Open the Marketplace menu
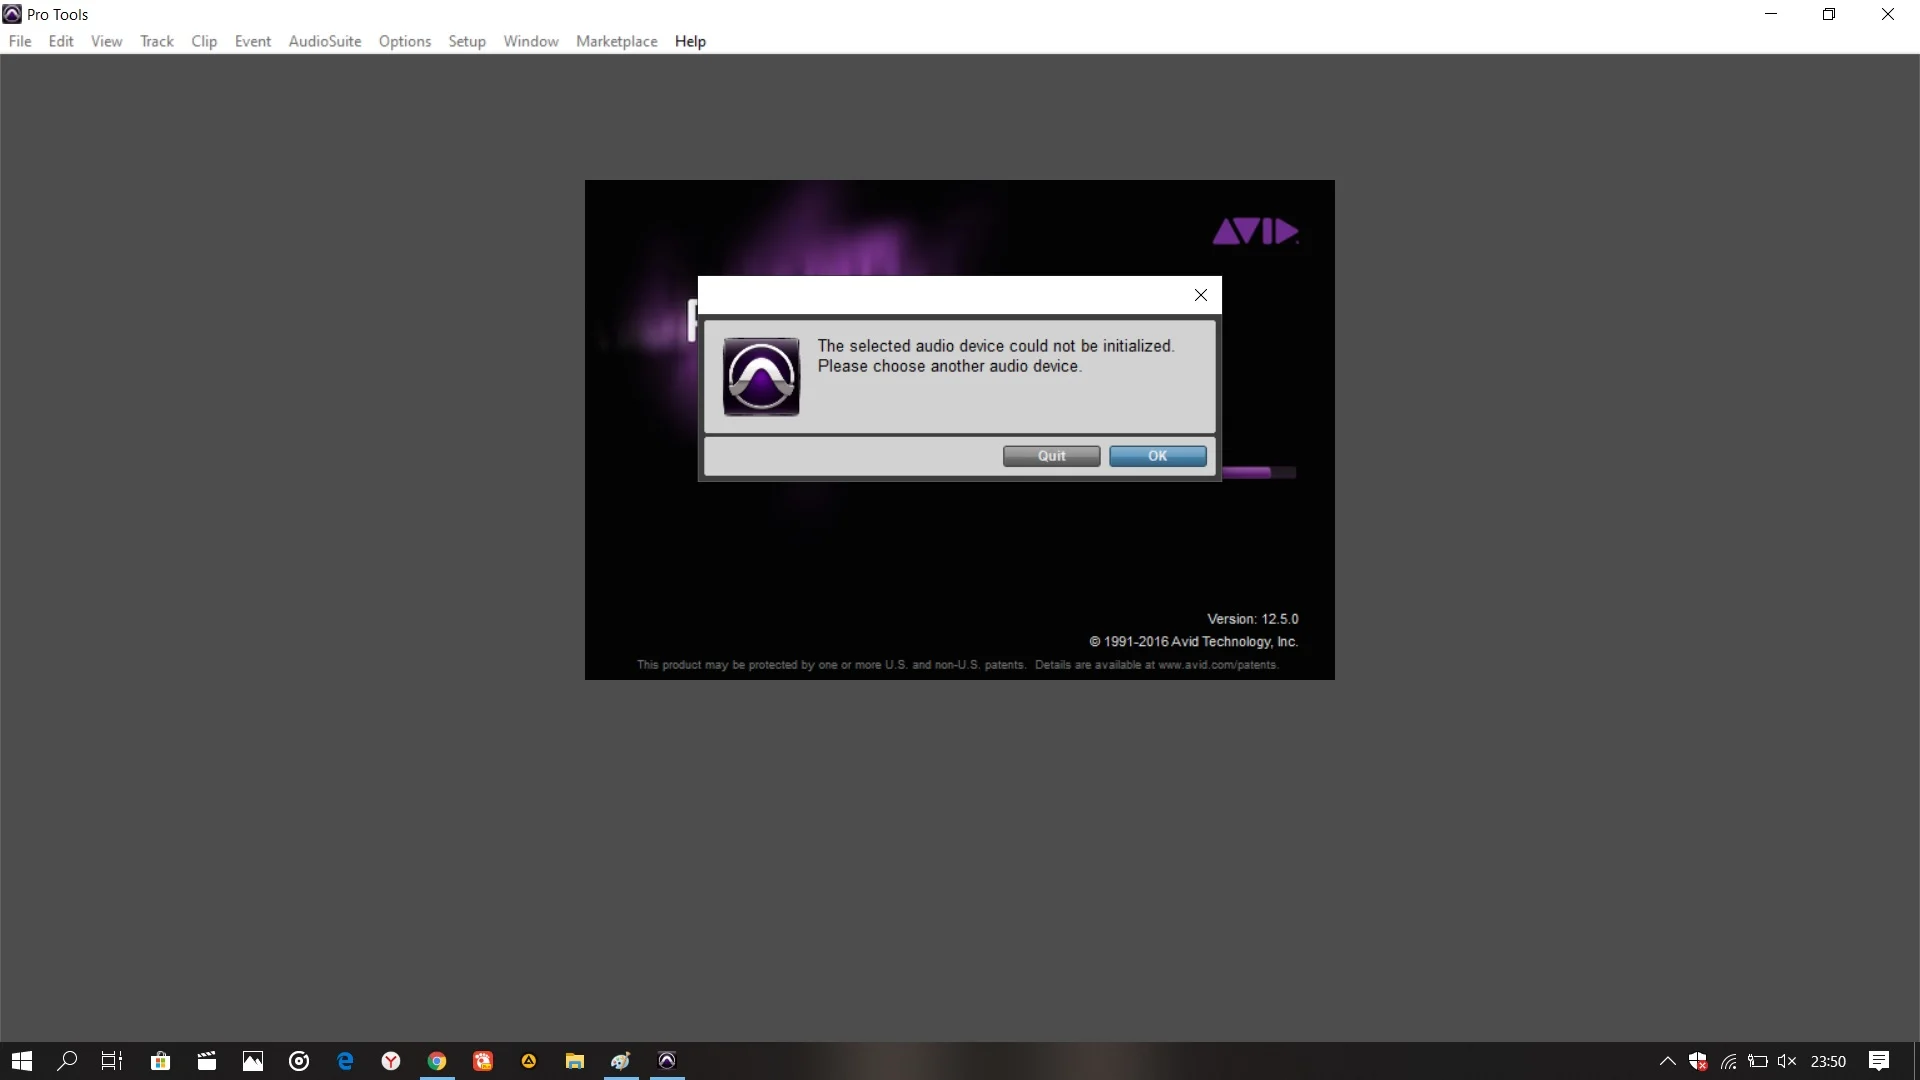This screenshot has width=1920, height=1080. [x=616, y=41]
